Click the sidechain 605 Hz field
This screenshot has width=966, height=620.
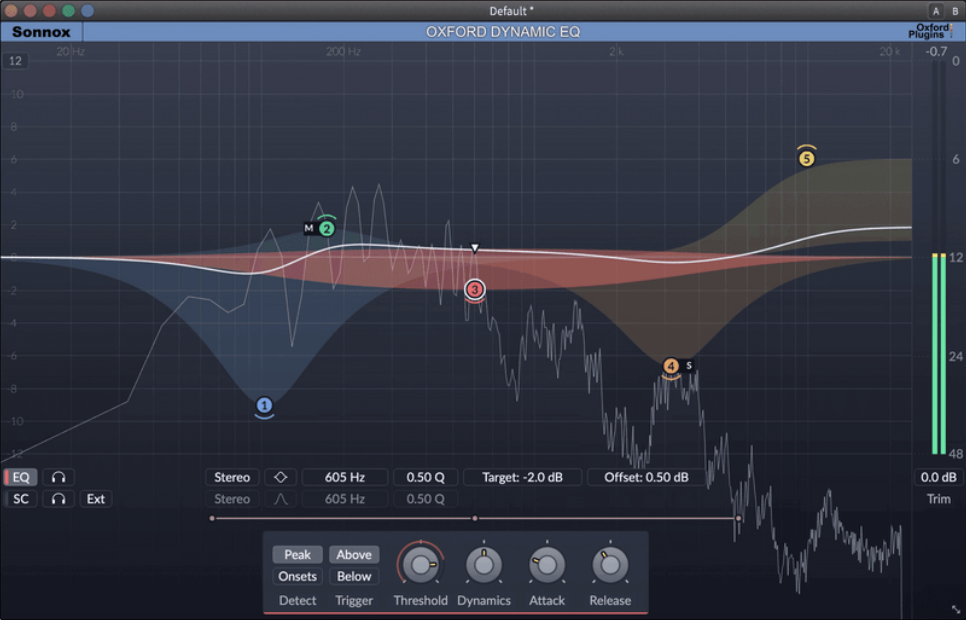tap(345, 499)
